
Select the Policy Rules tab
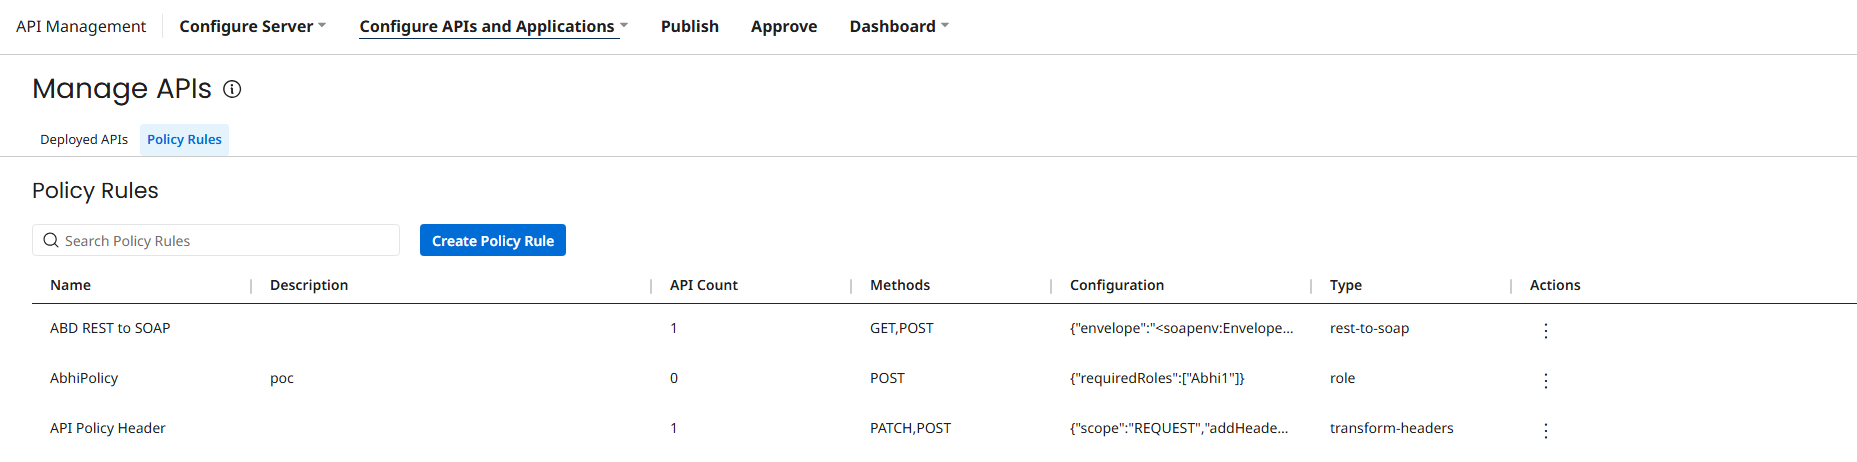[x=184, y=140]
